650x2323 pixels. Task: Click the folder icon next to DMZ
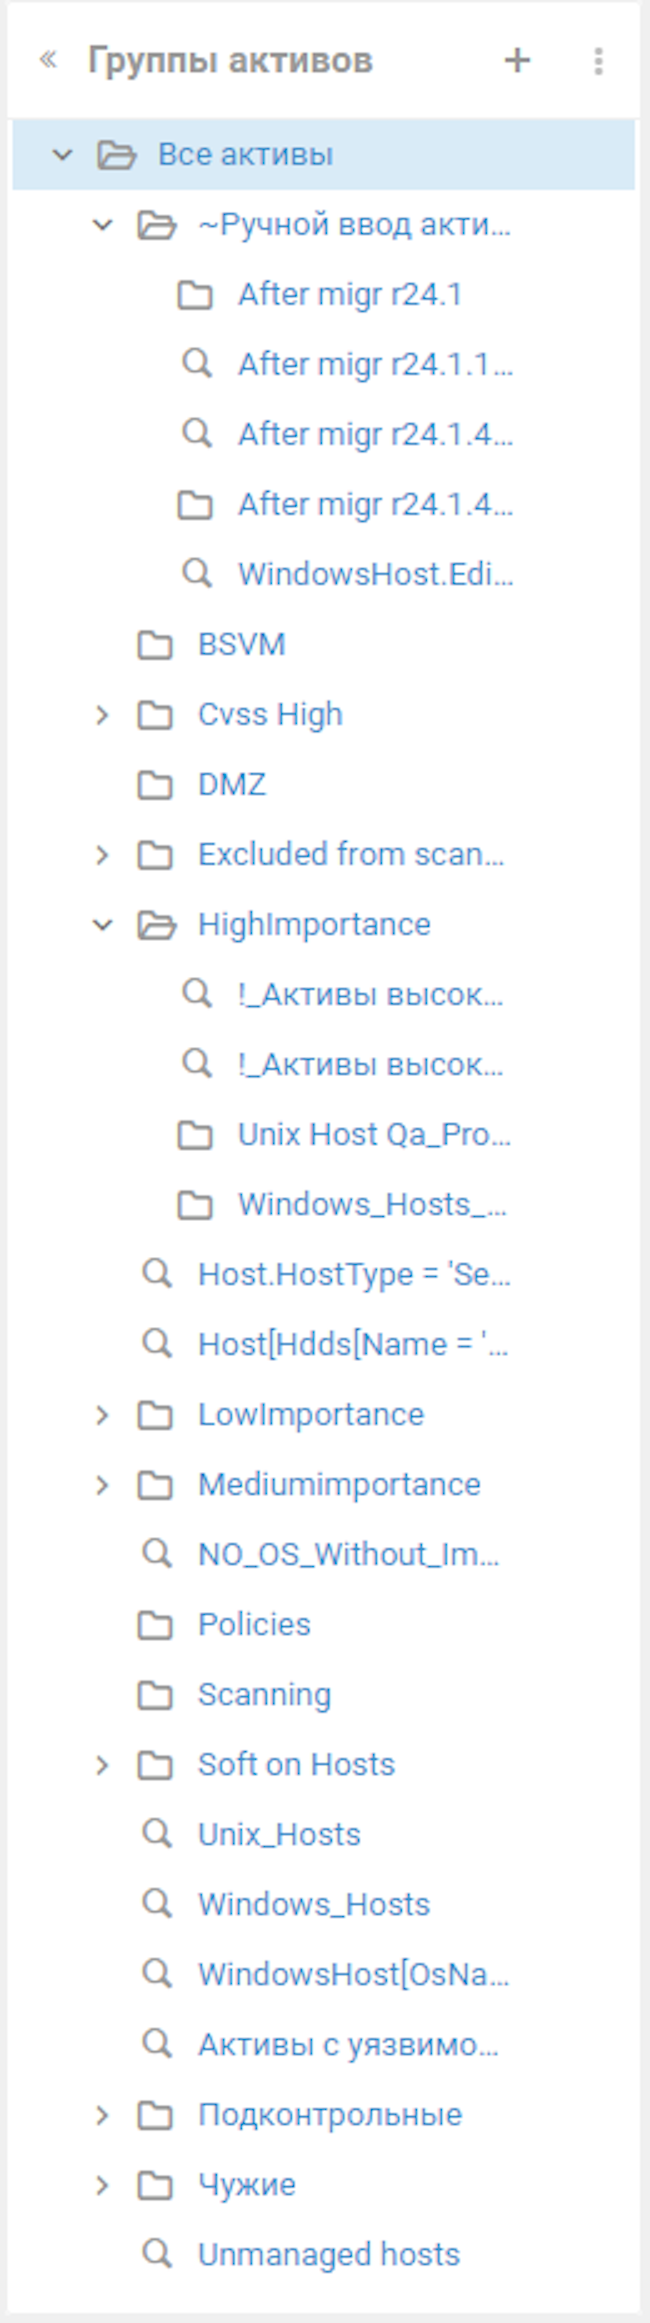[155, 785]
